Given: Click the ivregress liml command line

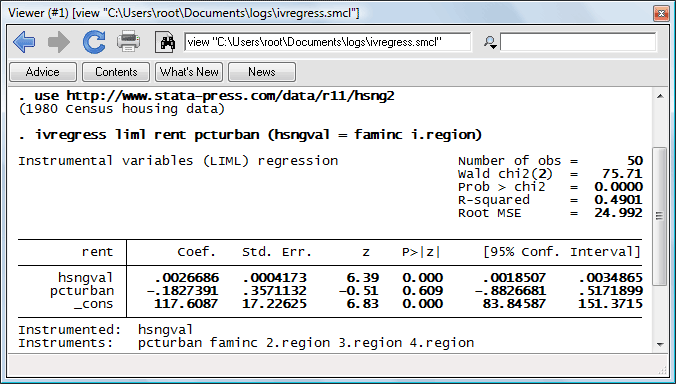Looking at the screenshot, I should [250, 135].
